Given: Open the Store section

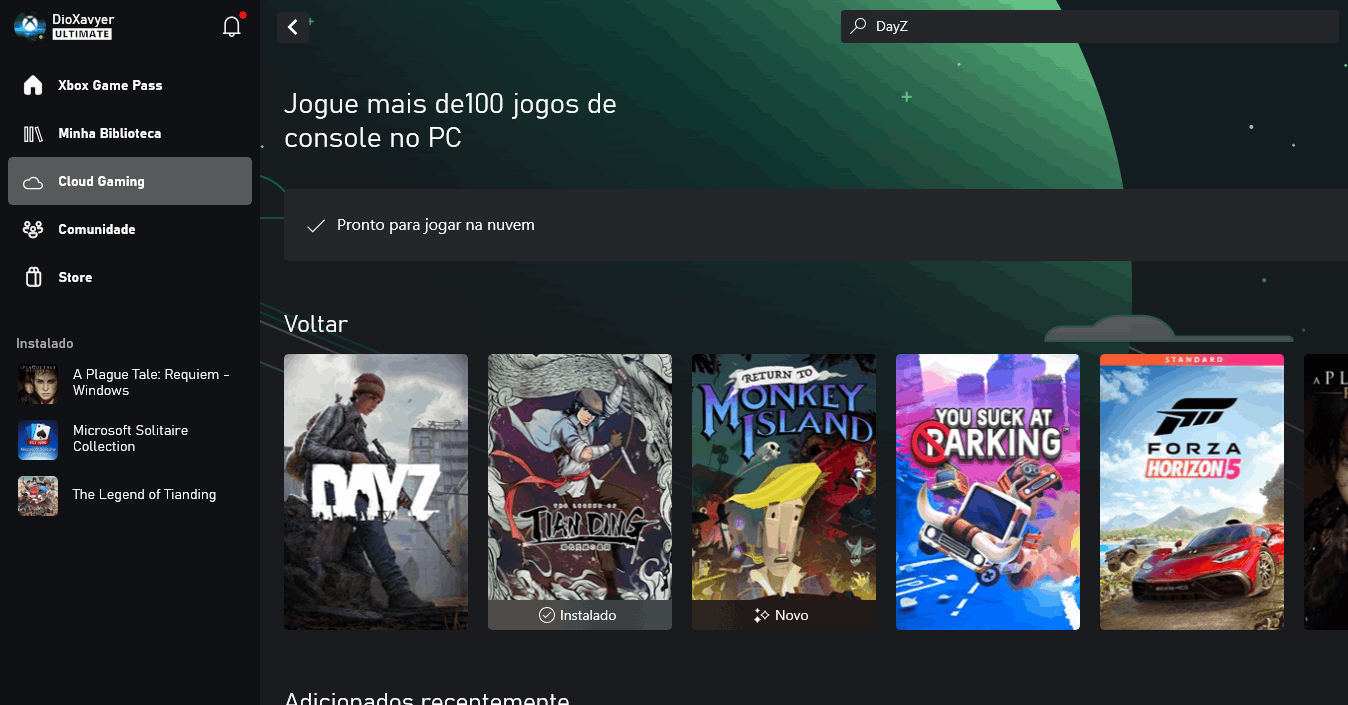Looking at the screenshot, I should point(130,277).
